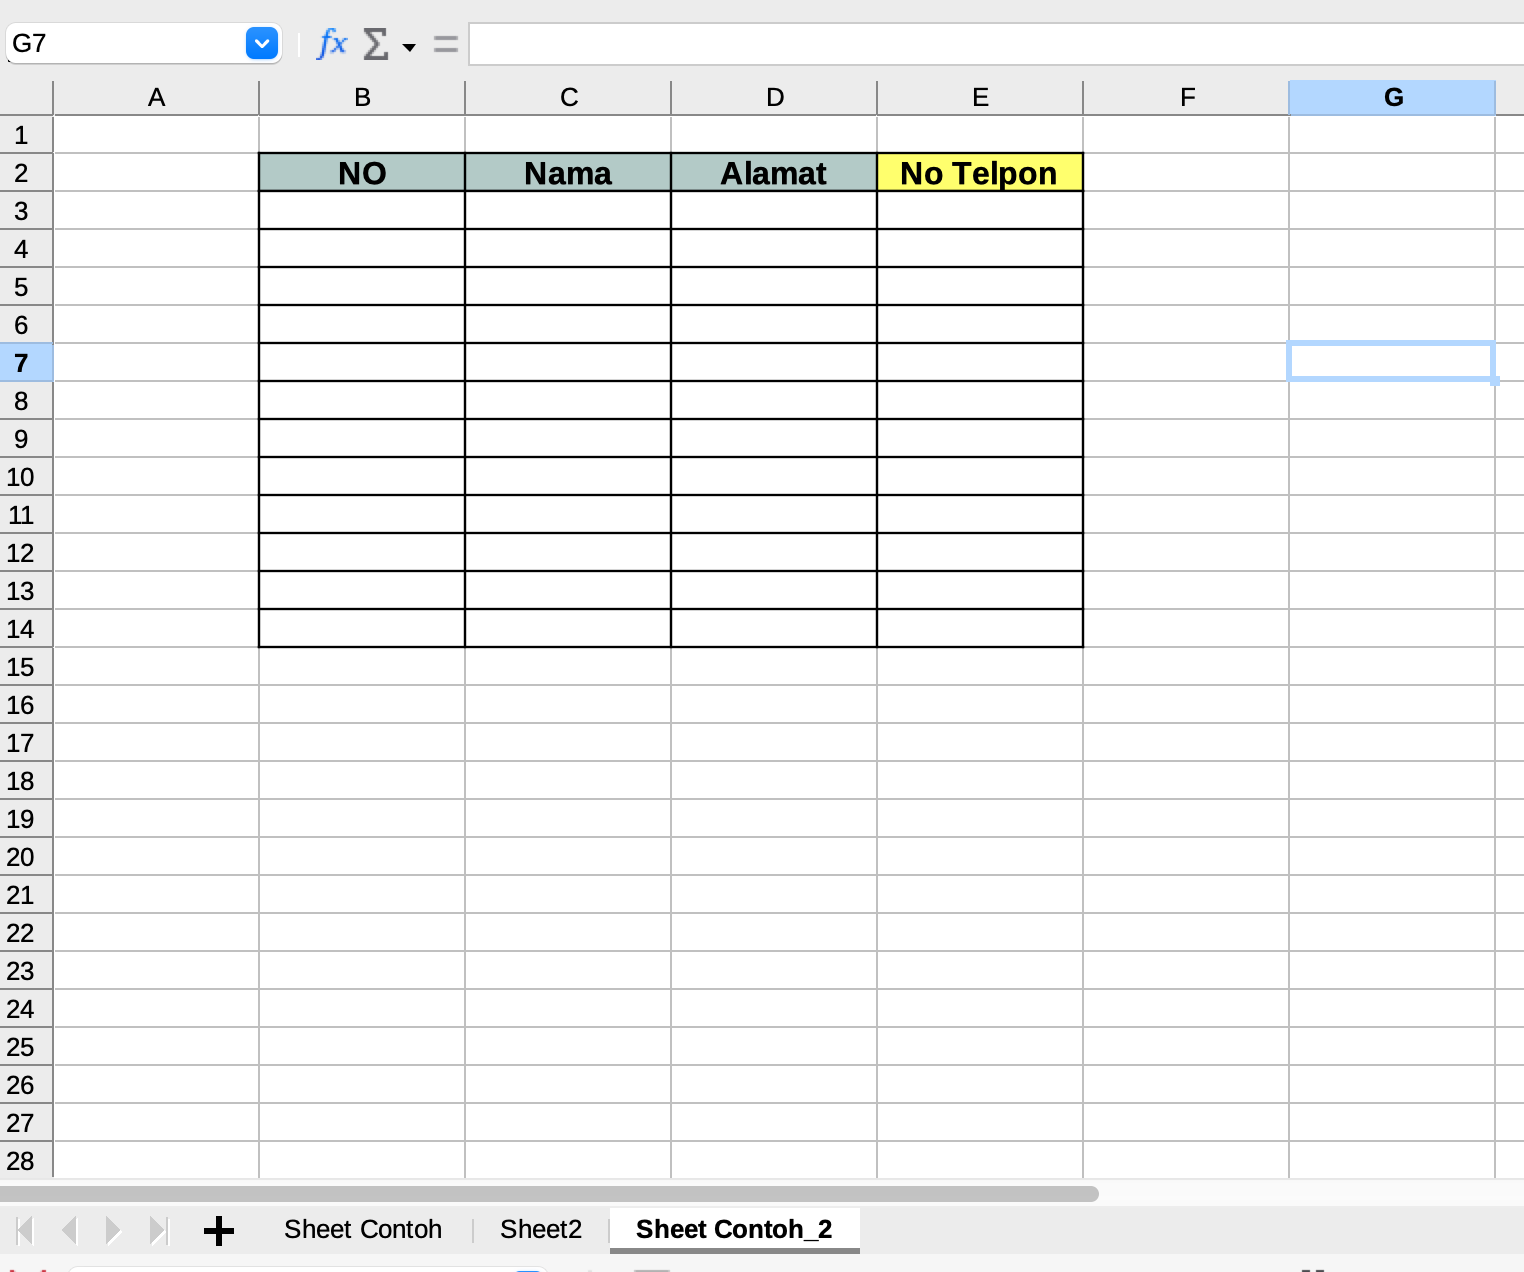Screen dimensions: 1524x1272
Task: Select row 20 header
Action: coord(26,857)
